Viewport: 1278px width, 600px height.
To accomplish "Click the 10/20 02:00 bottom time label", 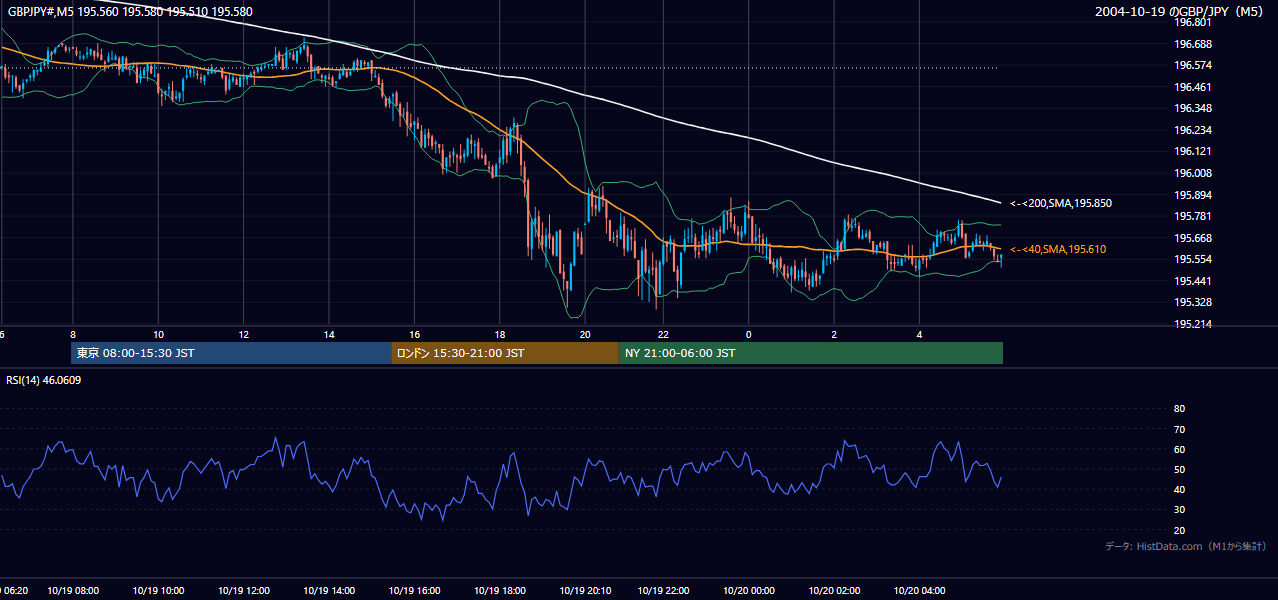I will [834, 591].
